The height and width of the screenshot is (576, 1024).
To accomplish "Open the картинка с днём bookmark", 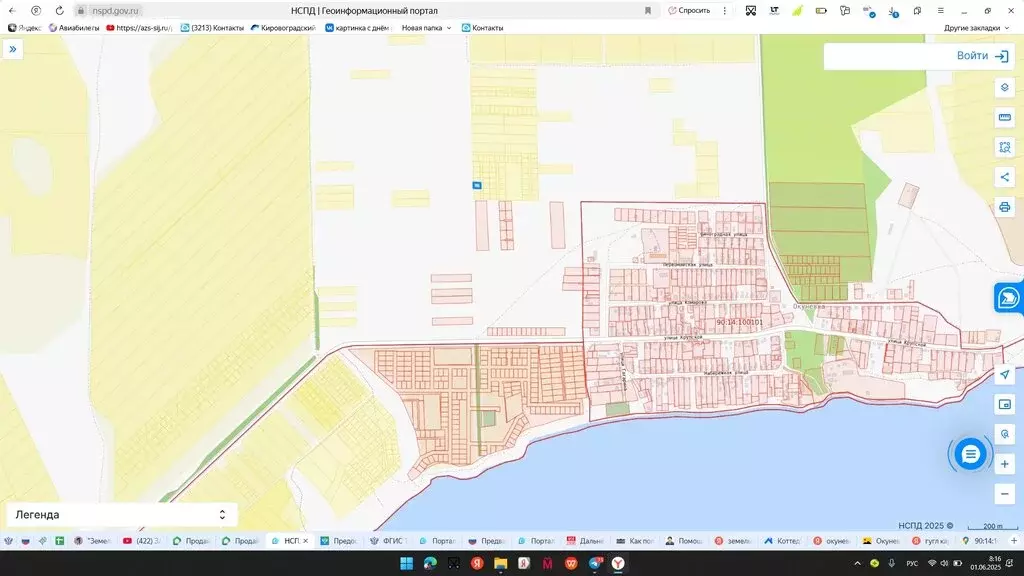I will [357, 28].
